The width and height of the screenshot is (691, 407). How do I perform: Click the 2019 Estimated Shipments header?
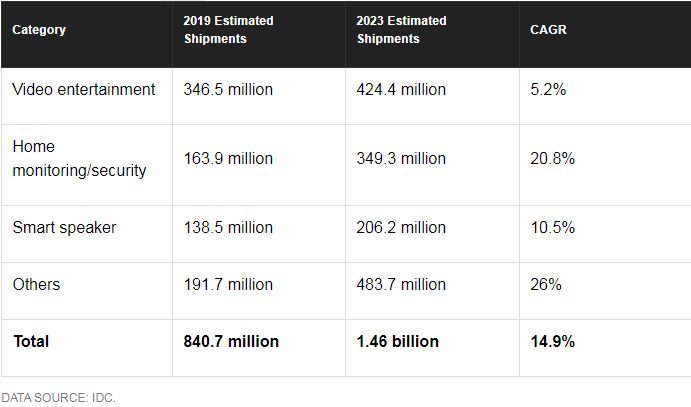coord(229,30)
